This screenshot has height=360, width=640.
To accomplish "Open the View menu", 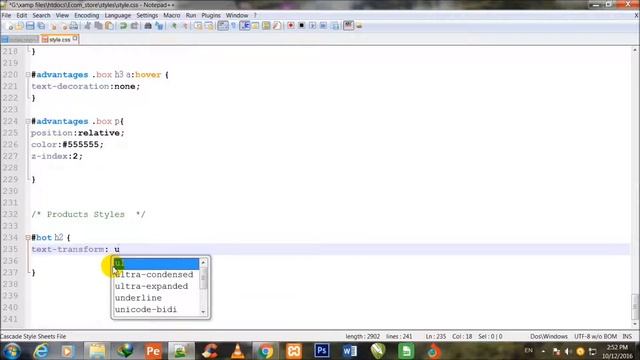I will [x=62, y=16].
